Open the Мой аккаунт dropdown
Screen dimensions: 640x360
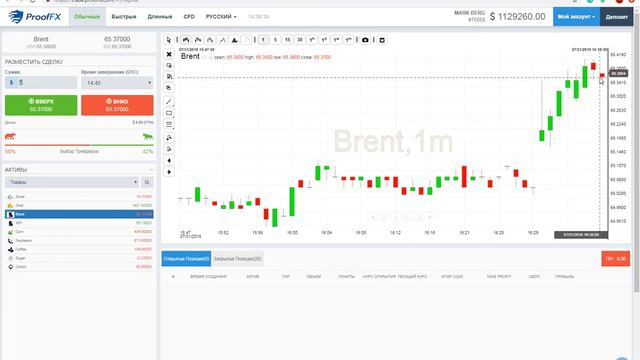click(x=576, y=17)
